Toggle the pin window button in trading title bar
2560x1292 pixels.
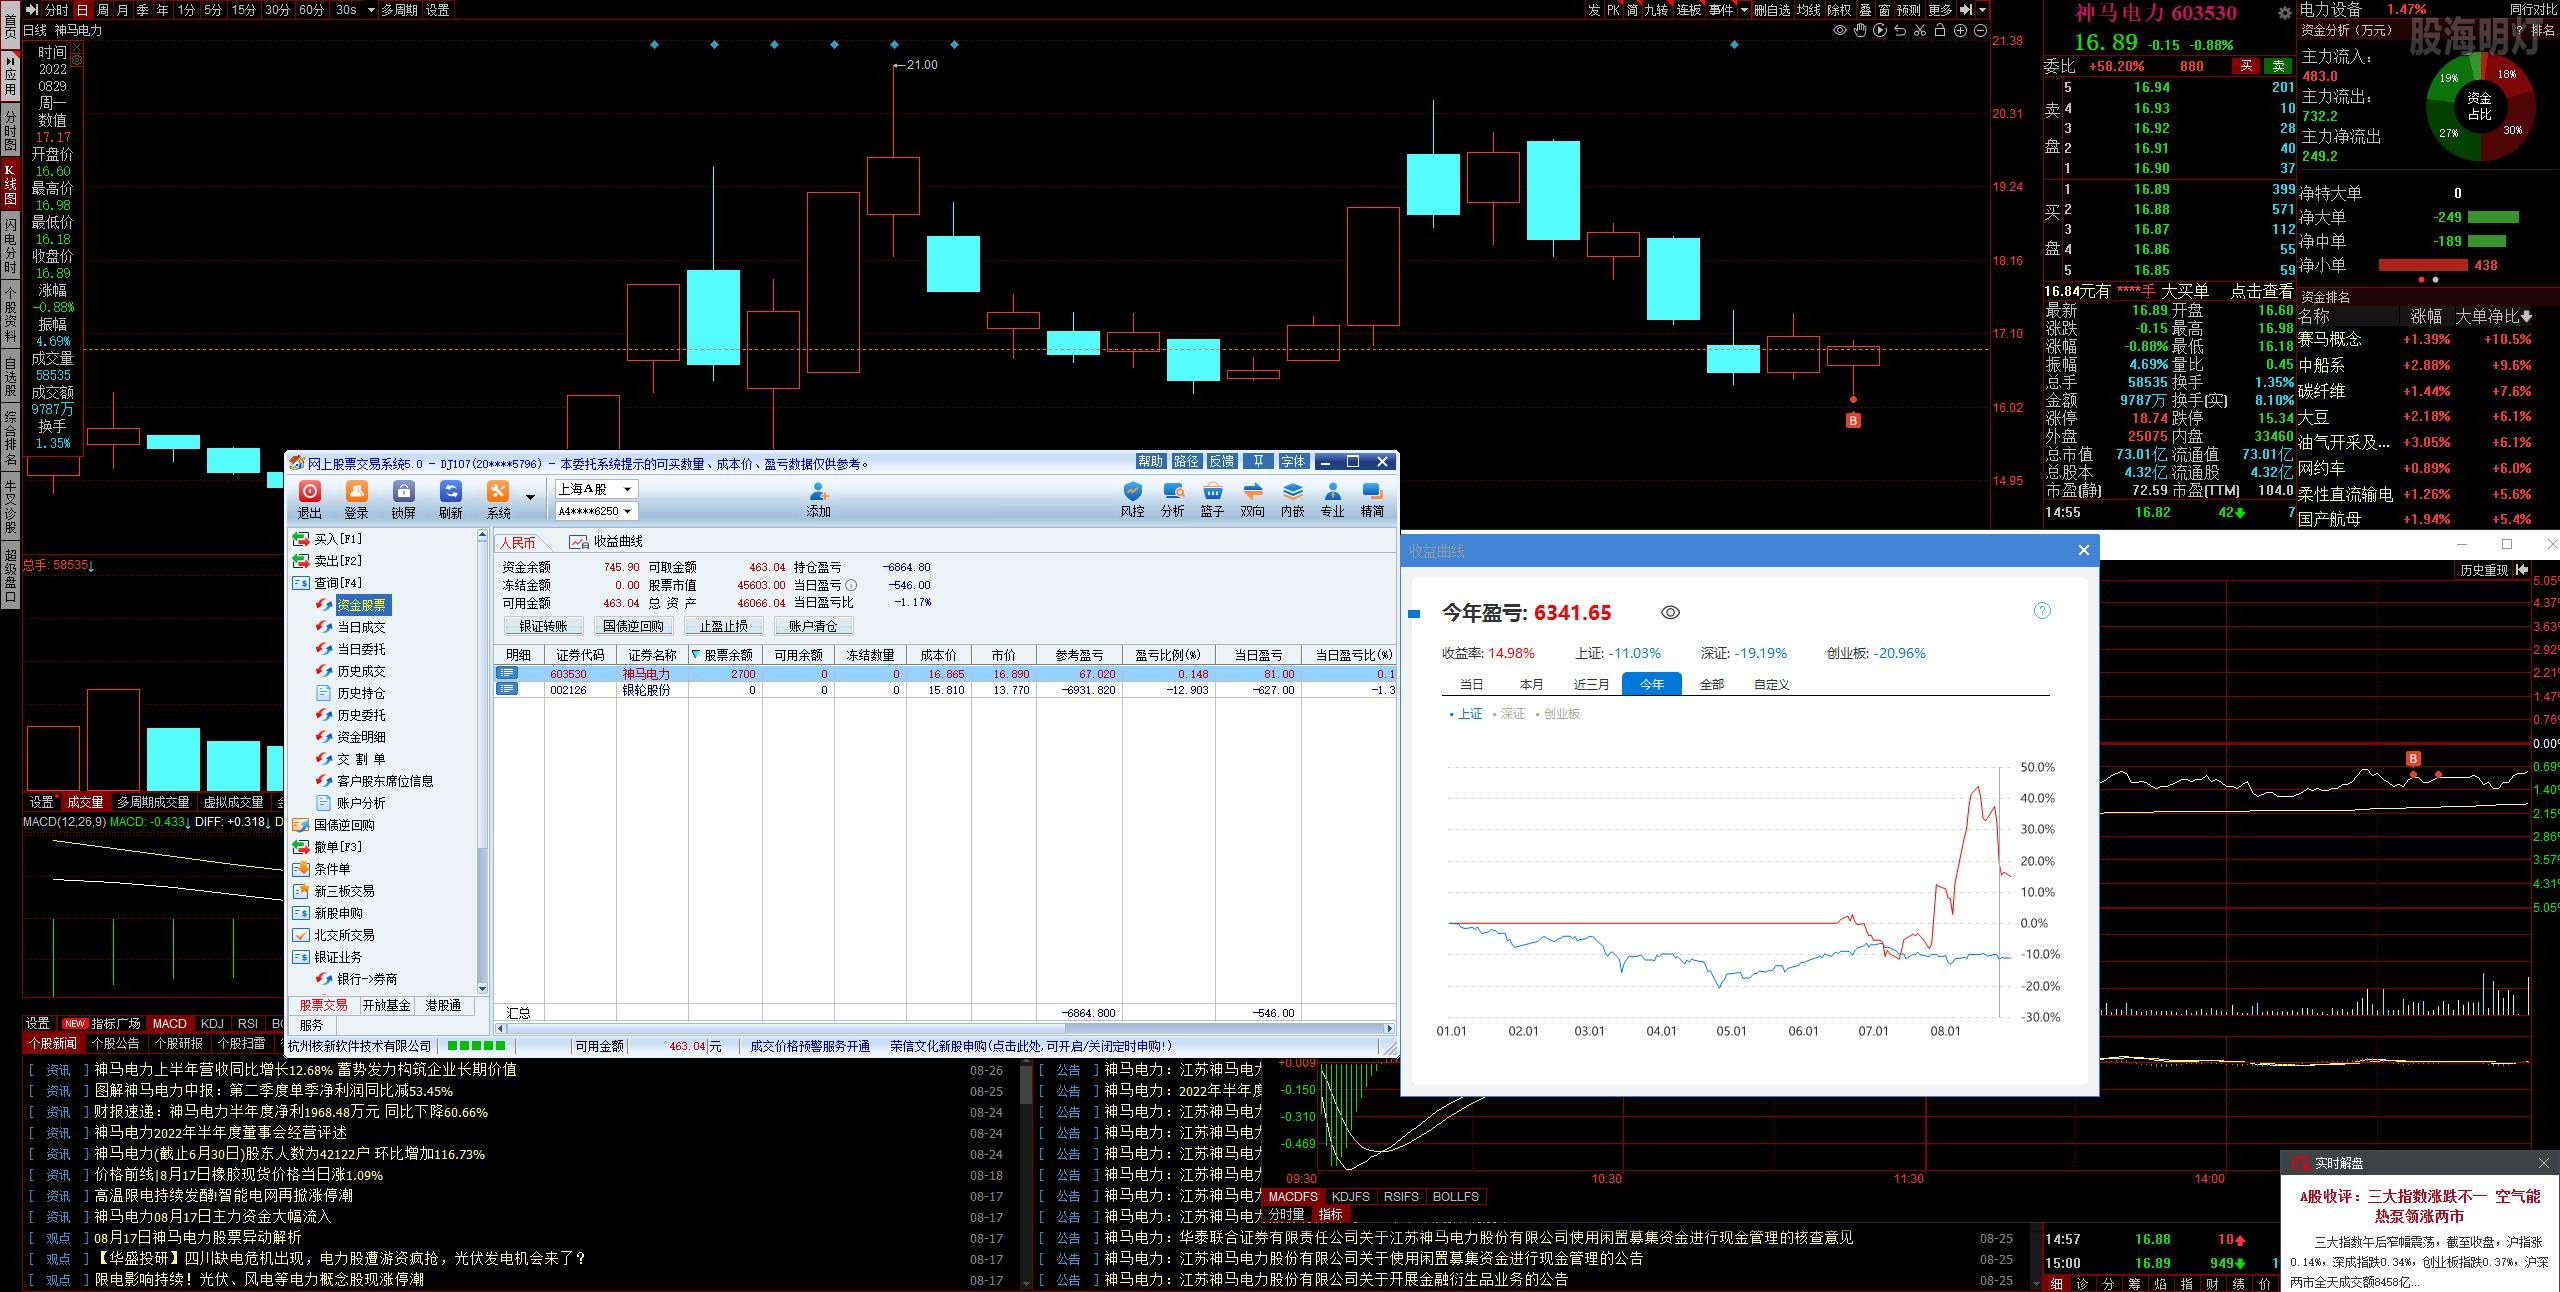click(1259, 461)
